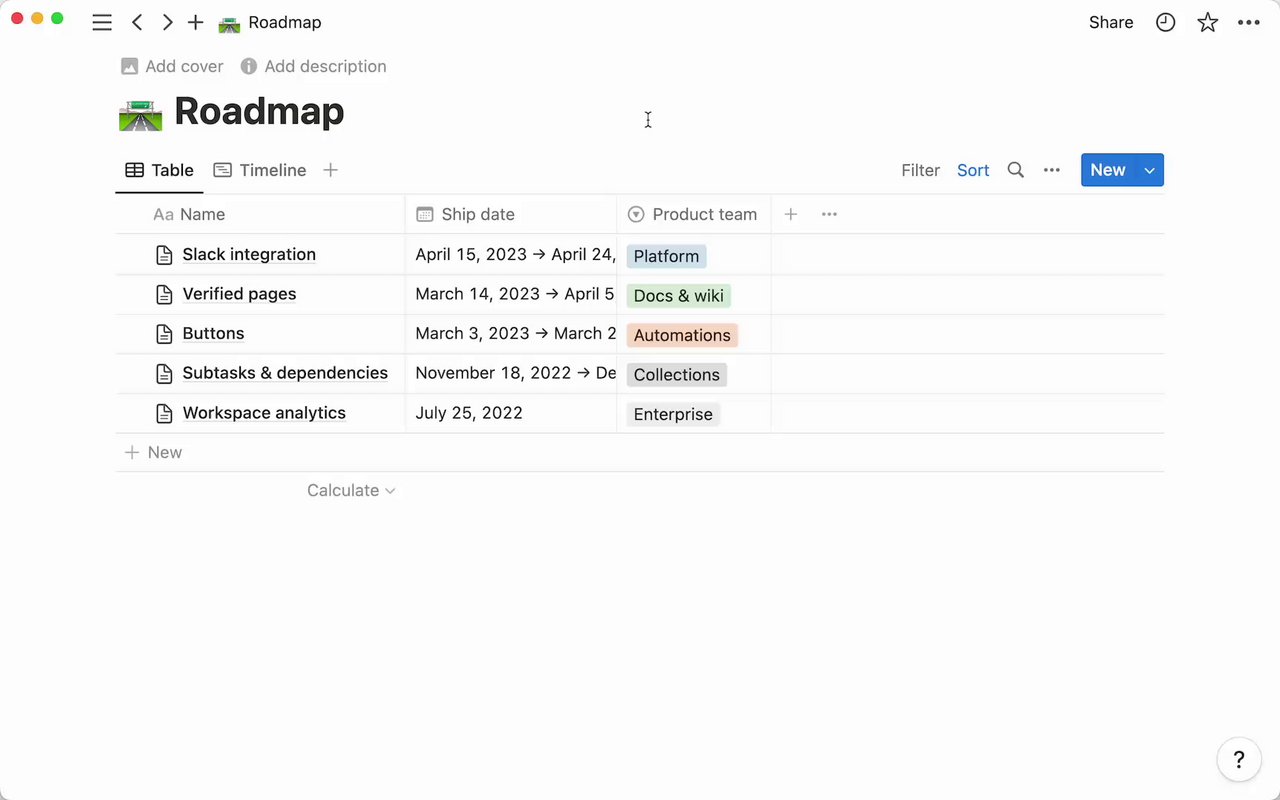Viewport: 1280px width, 800px height.
Task: Click the Share button
Action: click(1111, 22)
